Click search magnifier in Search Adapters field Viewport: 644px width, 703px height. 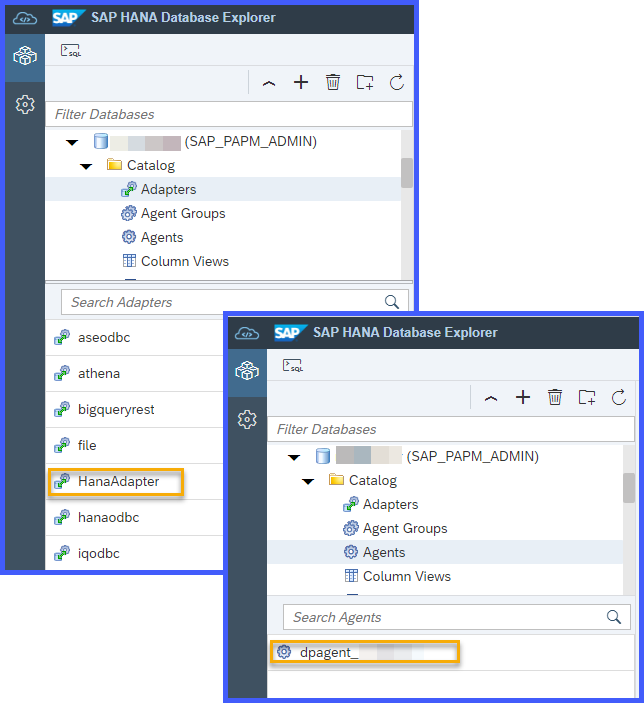tap(392, 302)
